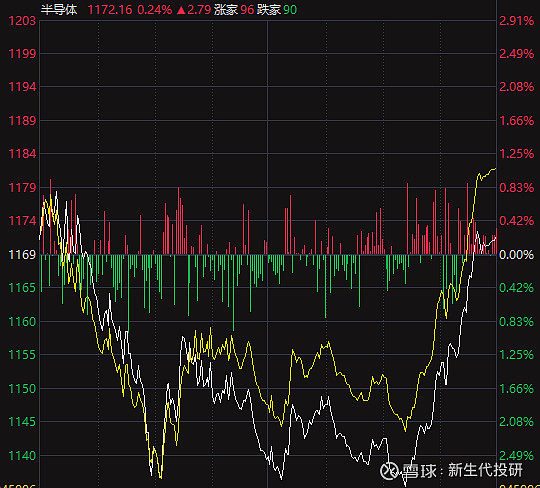Click the 半导体 sector title
The image size is (540, 488).
tap(59, 10)
